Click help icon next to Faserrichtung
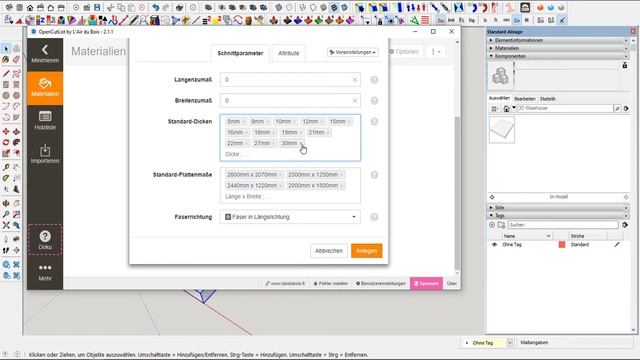The height and width of the screenshot is (360, 640). pos(374,217)
